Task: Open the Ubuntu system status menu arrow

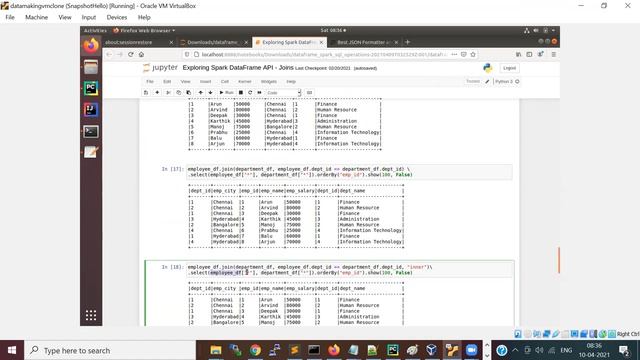Action: pyautogui.click(x=553, y=31)
